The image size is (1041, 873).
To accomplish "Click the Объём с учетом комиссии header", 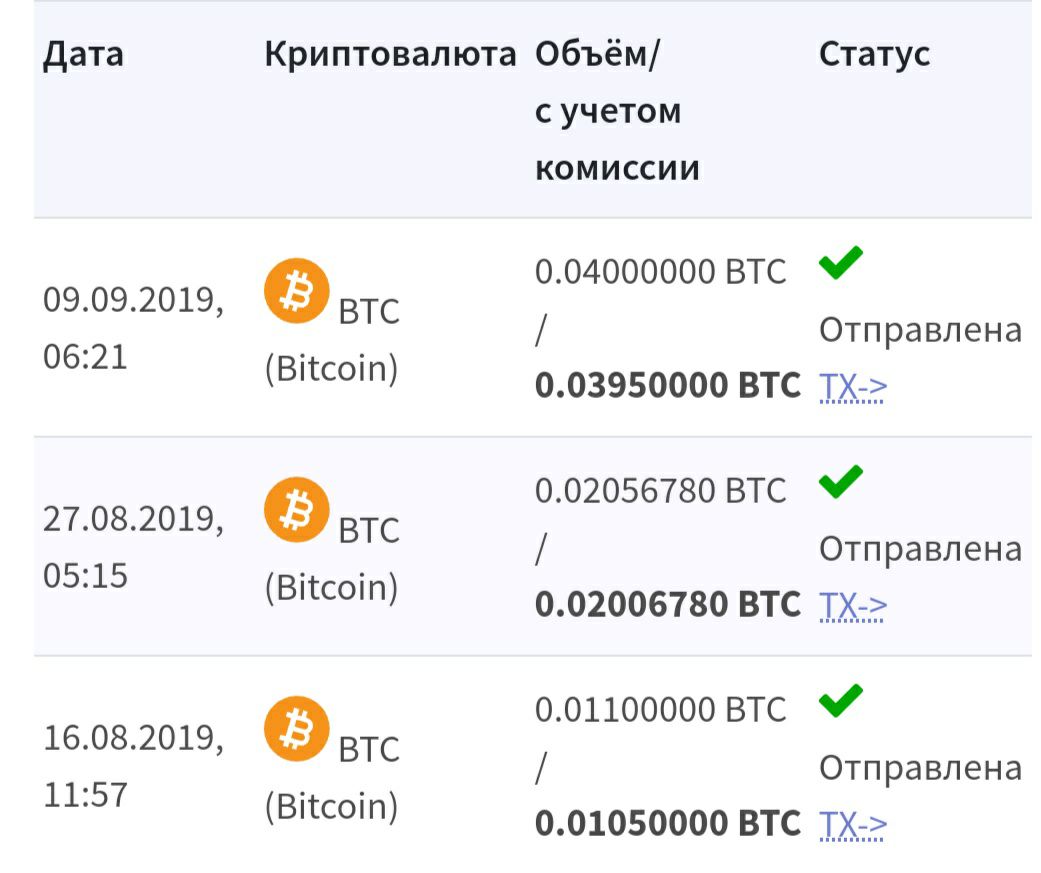I will click(x=617, y=111).
